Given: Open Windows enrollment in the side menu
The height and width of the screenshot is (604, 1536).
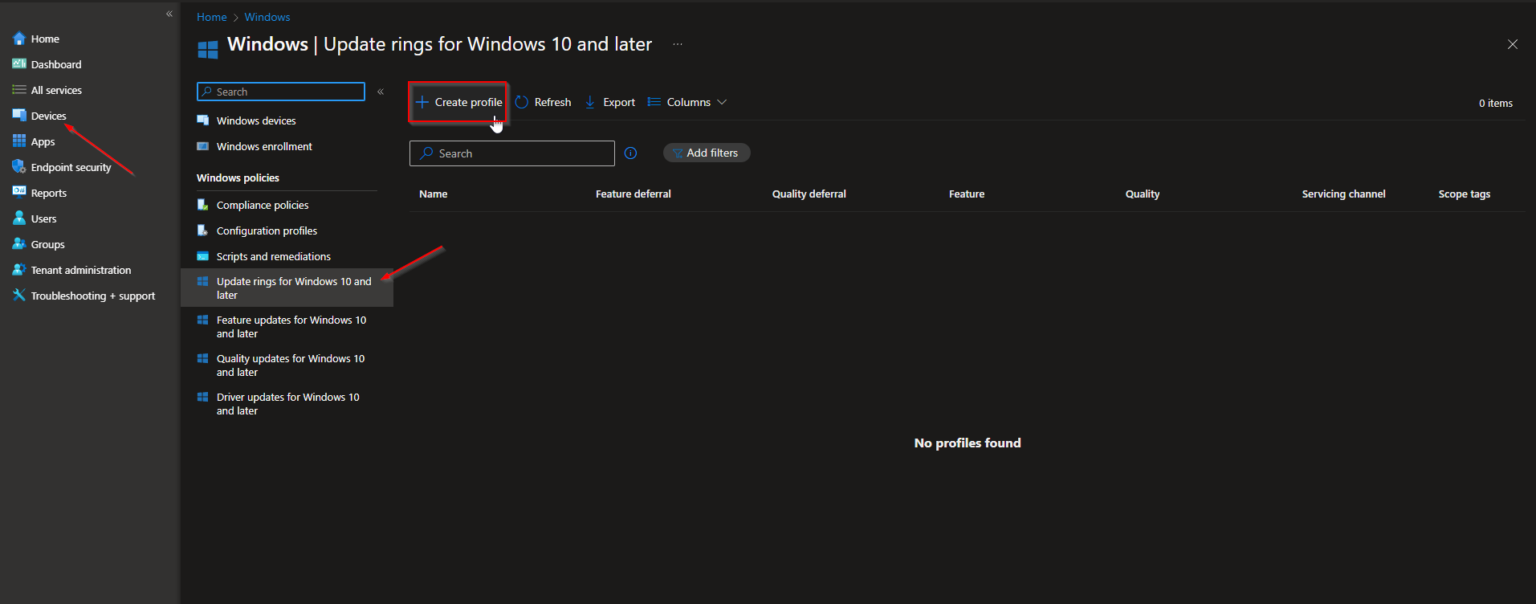Looking at the screenshot, I should tap(264, 147).
